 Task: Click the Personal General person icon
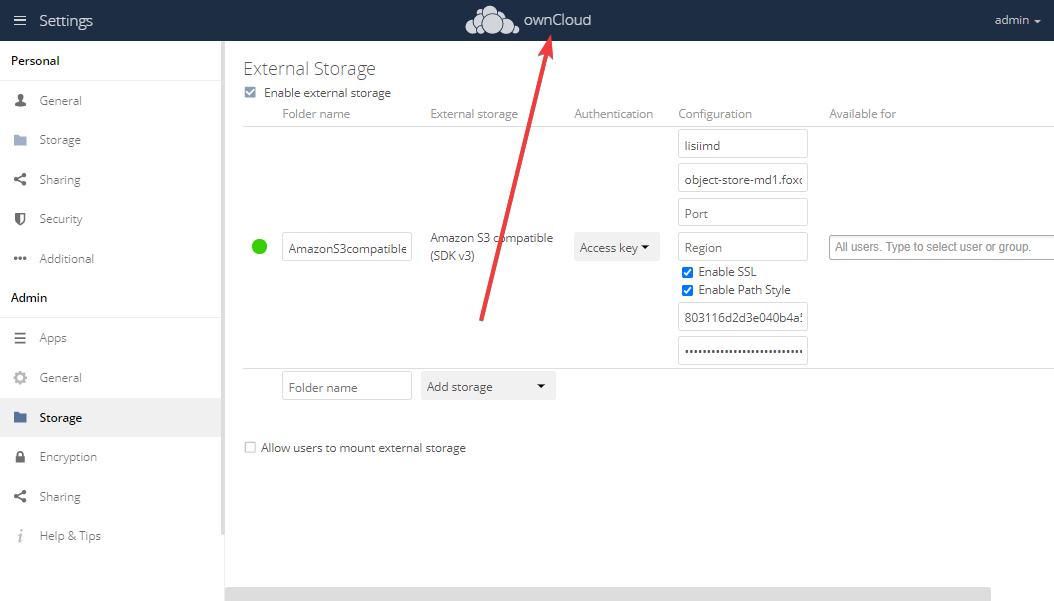(x=20, y=101)
